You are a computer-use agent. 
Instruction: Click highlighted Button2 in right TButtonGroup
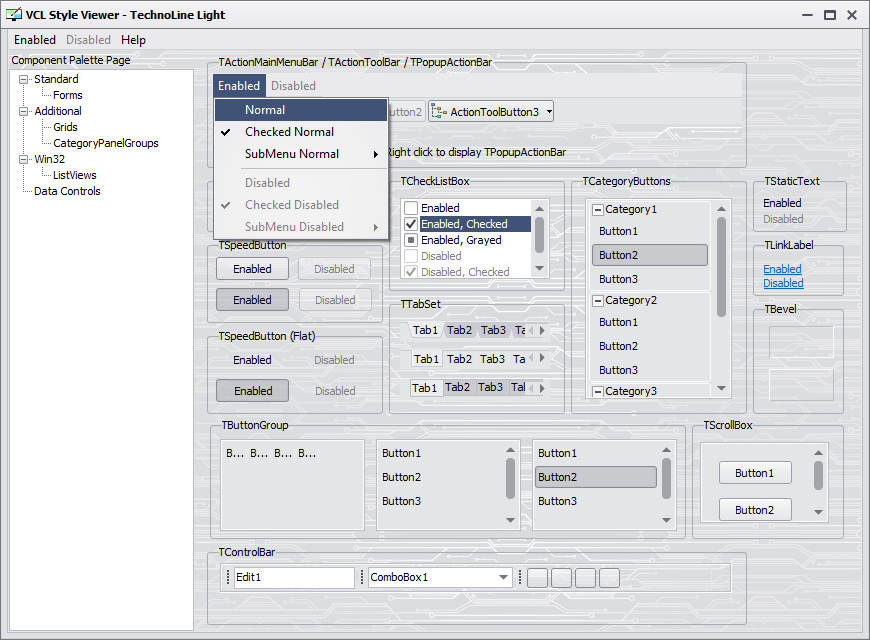(596, 477)
